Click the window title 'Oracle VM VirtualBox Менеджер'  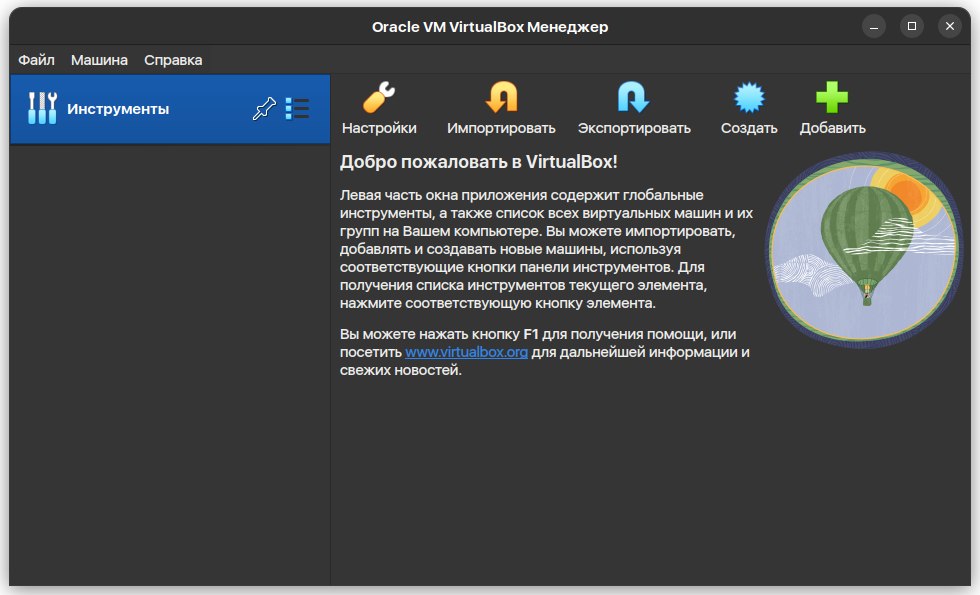click(x=490, y=27)
